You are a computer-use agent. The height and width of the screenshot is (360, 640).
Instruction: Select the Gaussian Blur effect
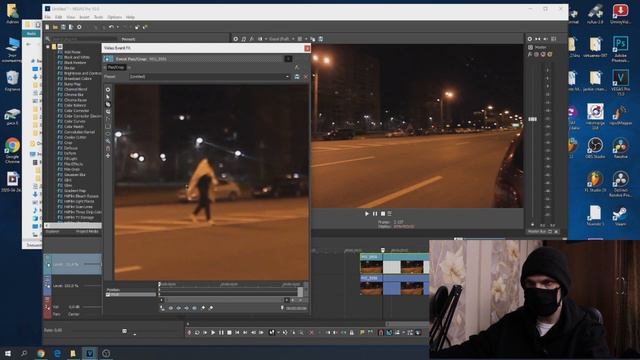[x=74, y=174]
